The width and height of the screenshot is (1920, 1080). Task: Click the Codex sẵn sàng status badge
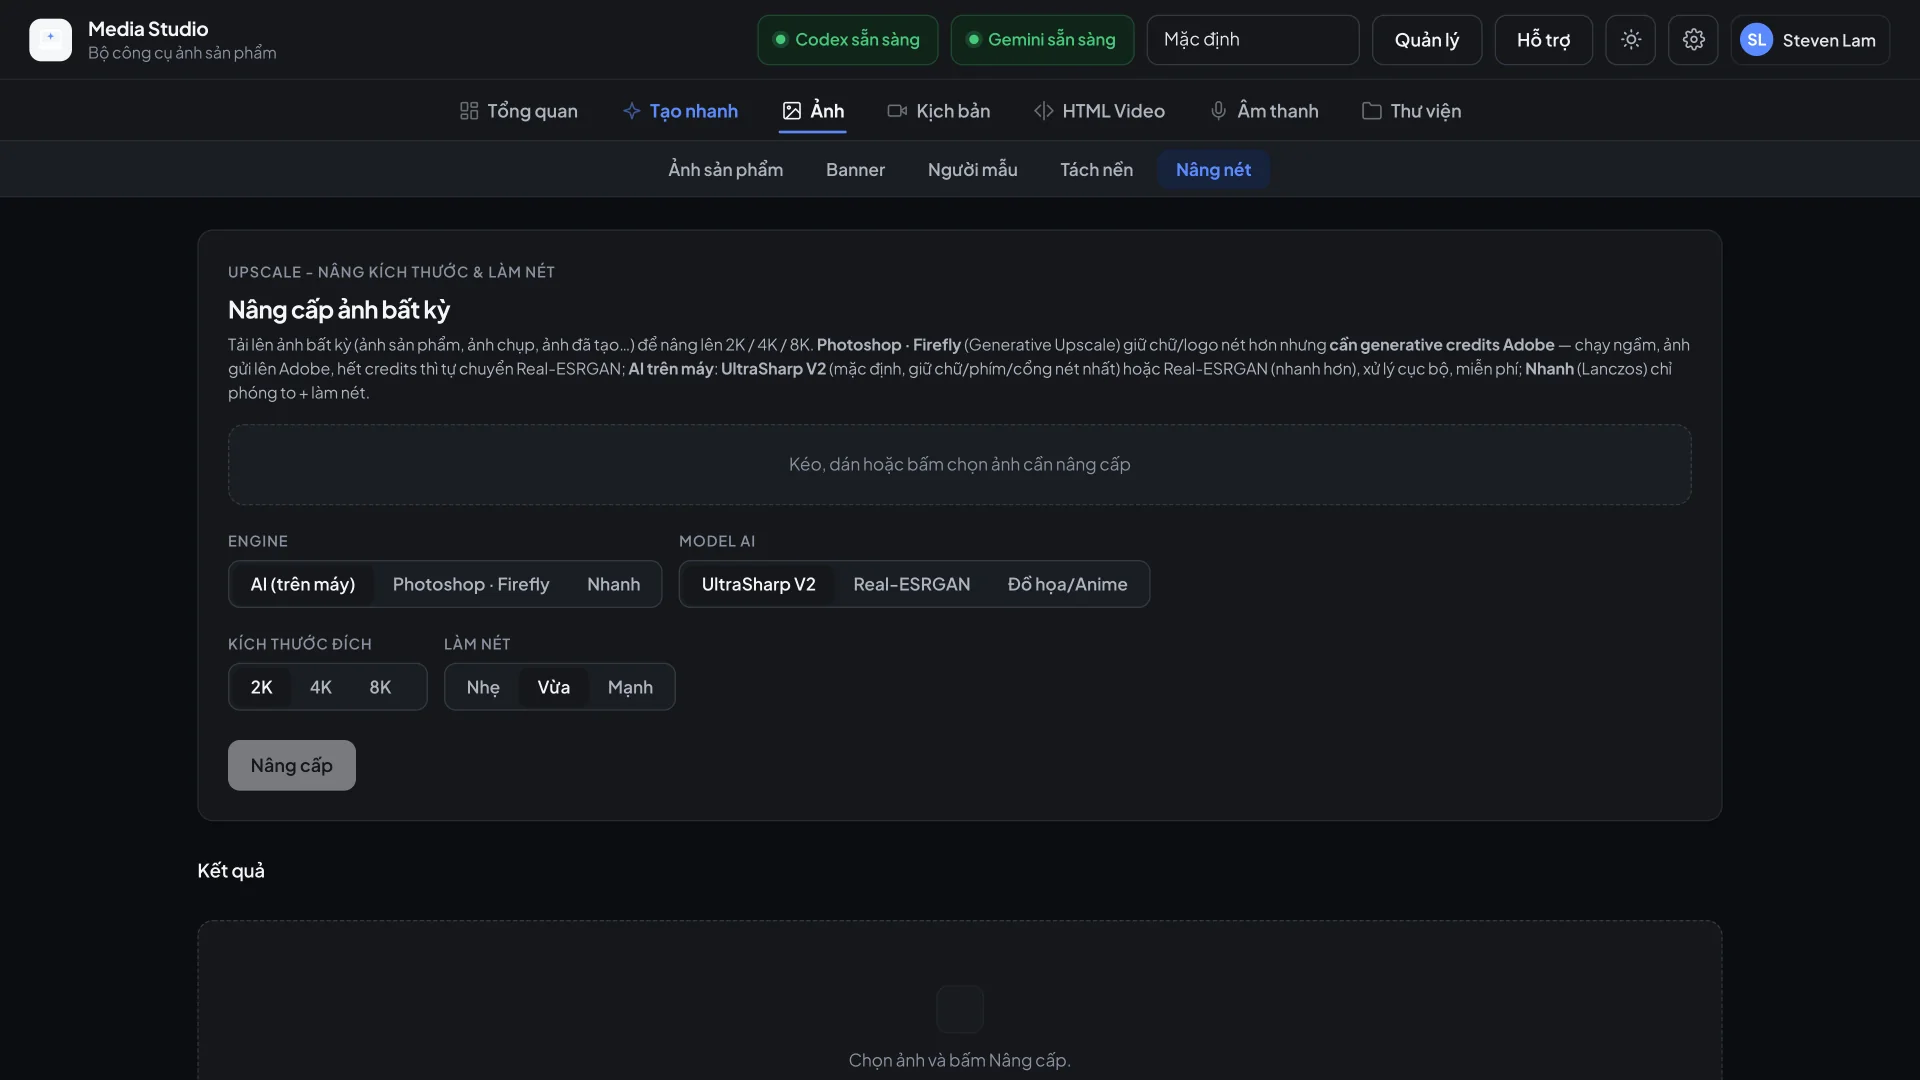[847, 40]
